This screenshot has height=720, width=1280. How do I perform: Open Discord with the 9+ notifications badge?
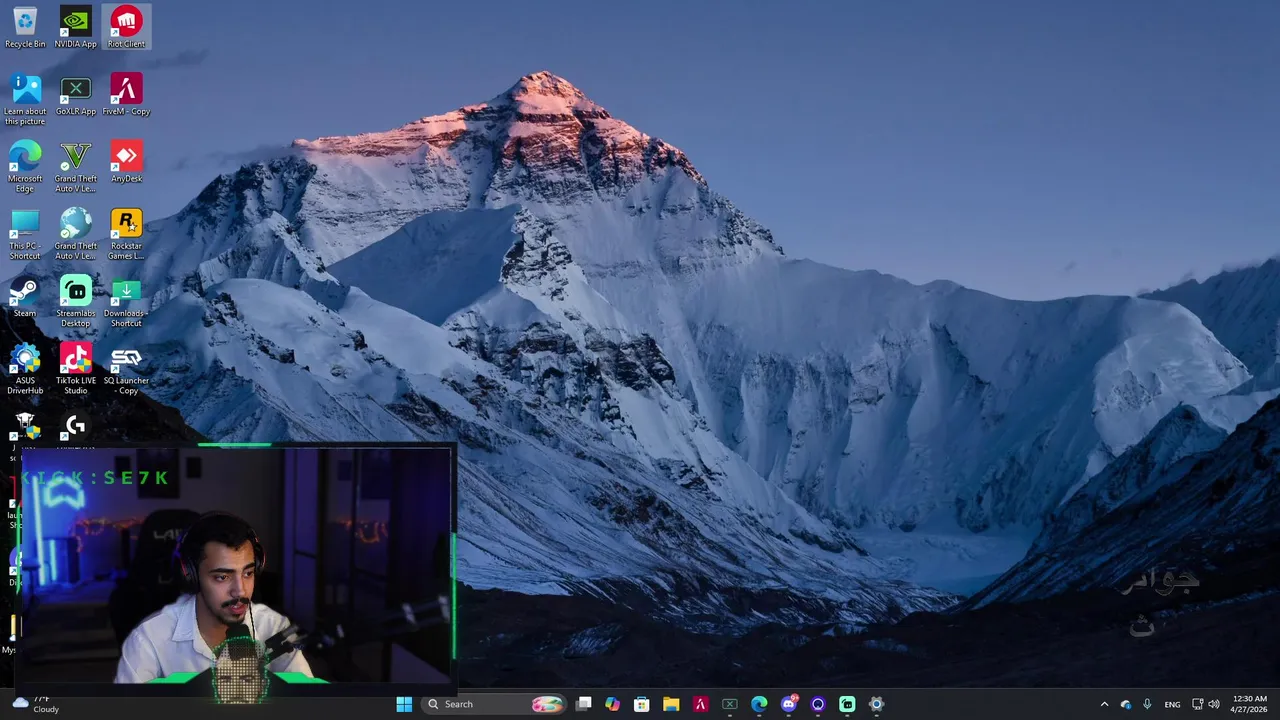pyautogui.click(x=789, y=704)
